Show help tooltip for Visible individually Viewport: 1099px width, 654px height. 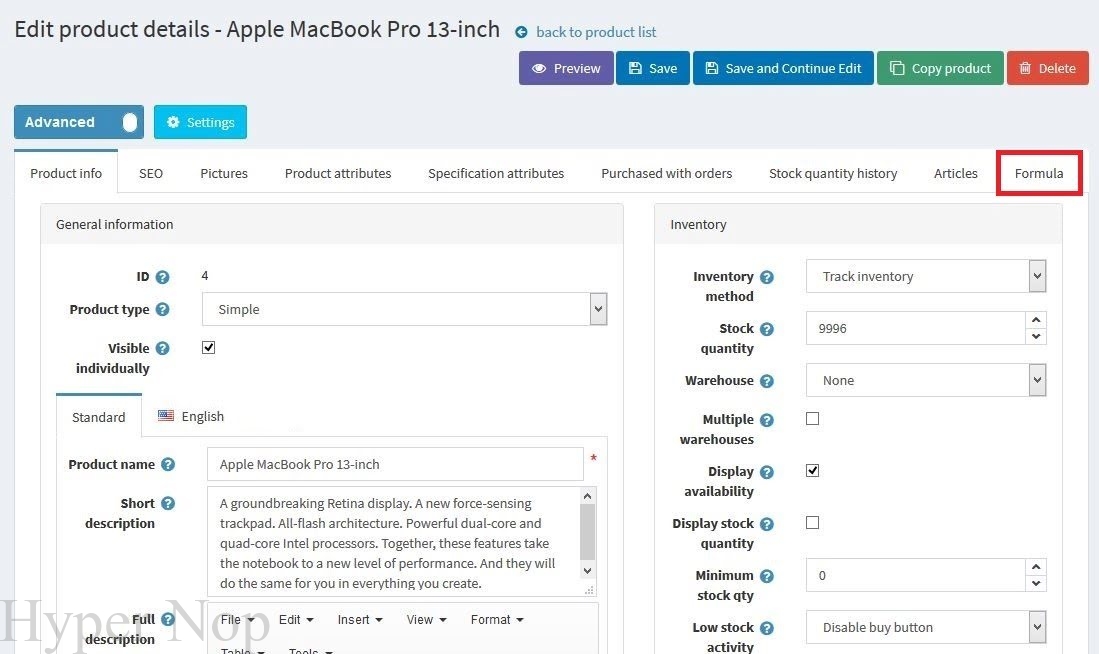(x=163, y=348)
